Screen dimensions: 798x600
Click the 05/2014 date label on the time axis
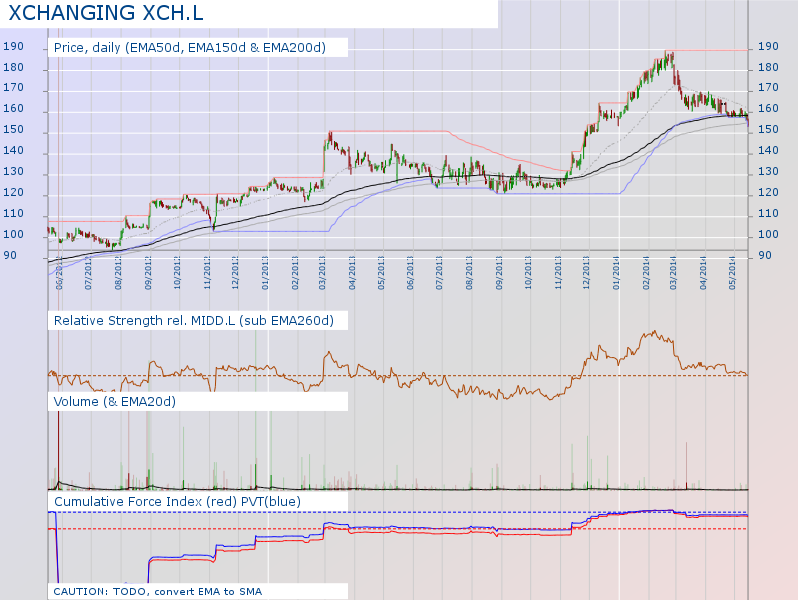(x=732, y=273)
